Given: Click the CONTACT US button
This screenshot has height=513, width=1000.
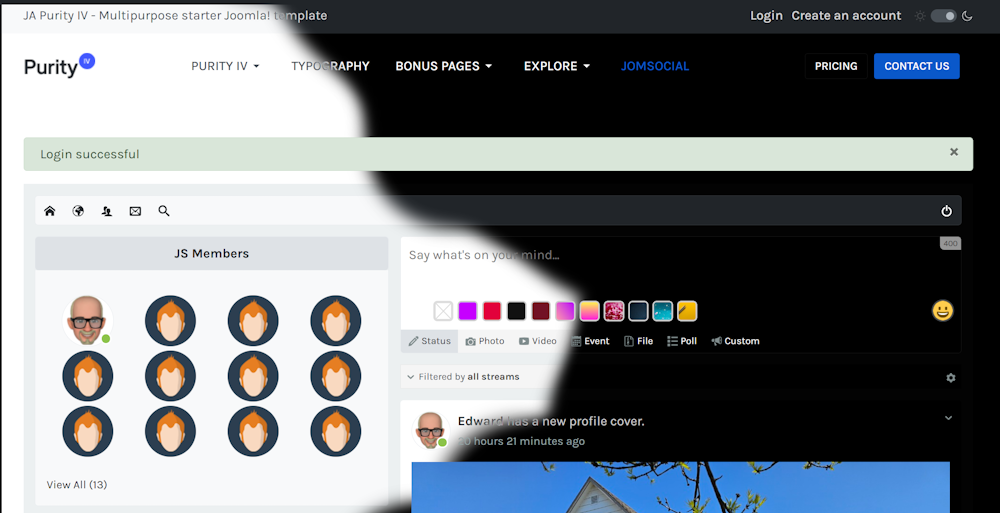Looking at the screenshot, I should tap(916, 66).
